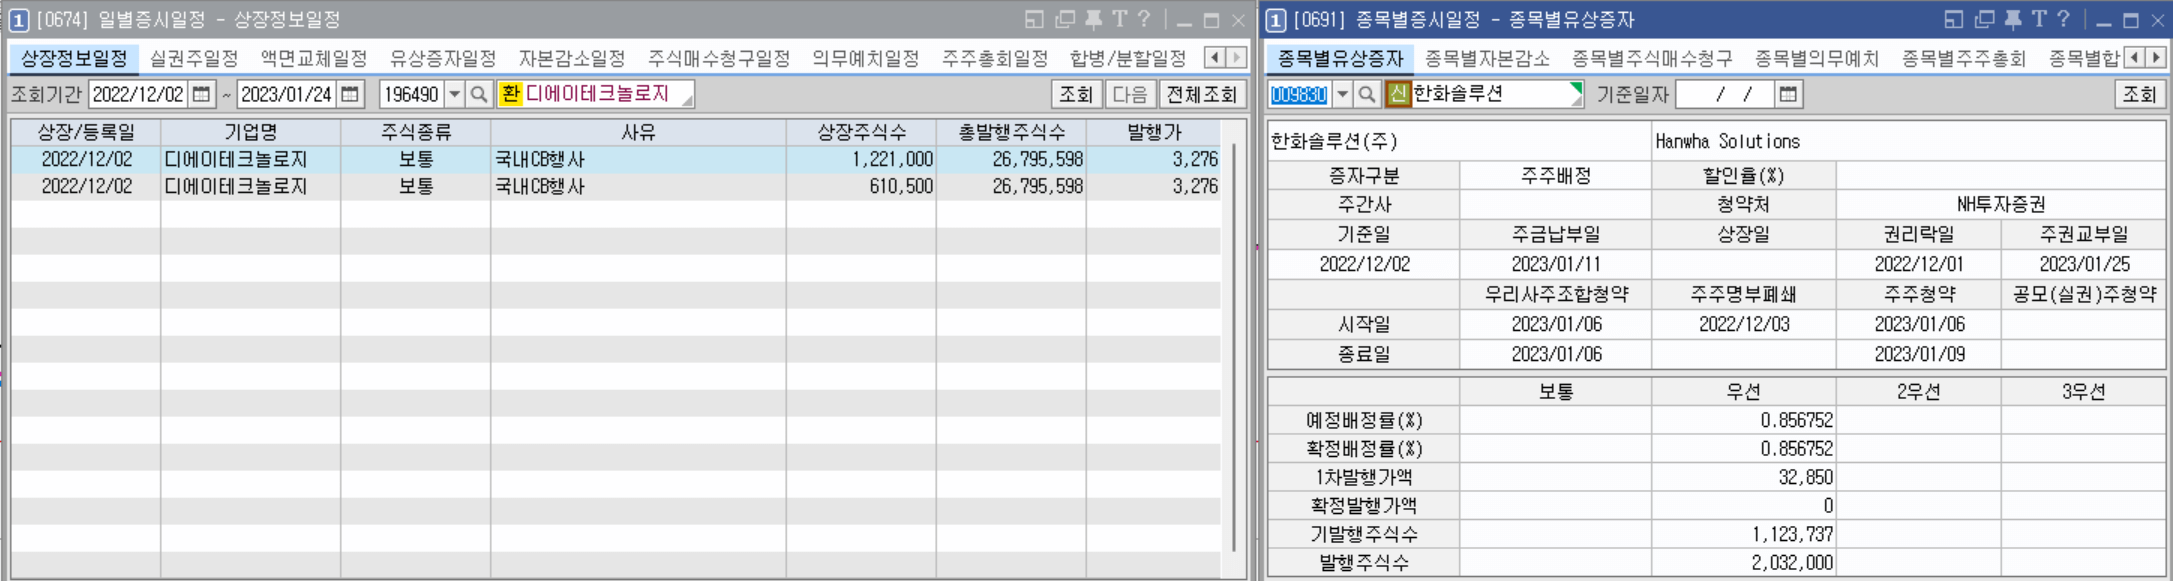
Task: Click 조회 button in 0691 window
Action: [2139, 94]
